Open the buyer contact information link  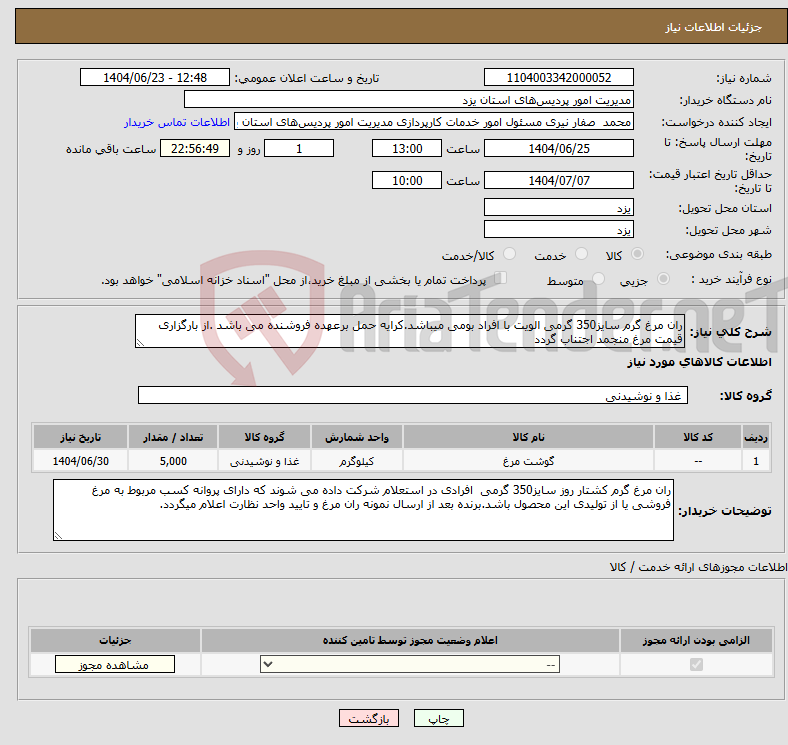[177, 122]
